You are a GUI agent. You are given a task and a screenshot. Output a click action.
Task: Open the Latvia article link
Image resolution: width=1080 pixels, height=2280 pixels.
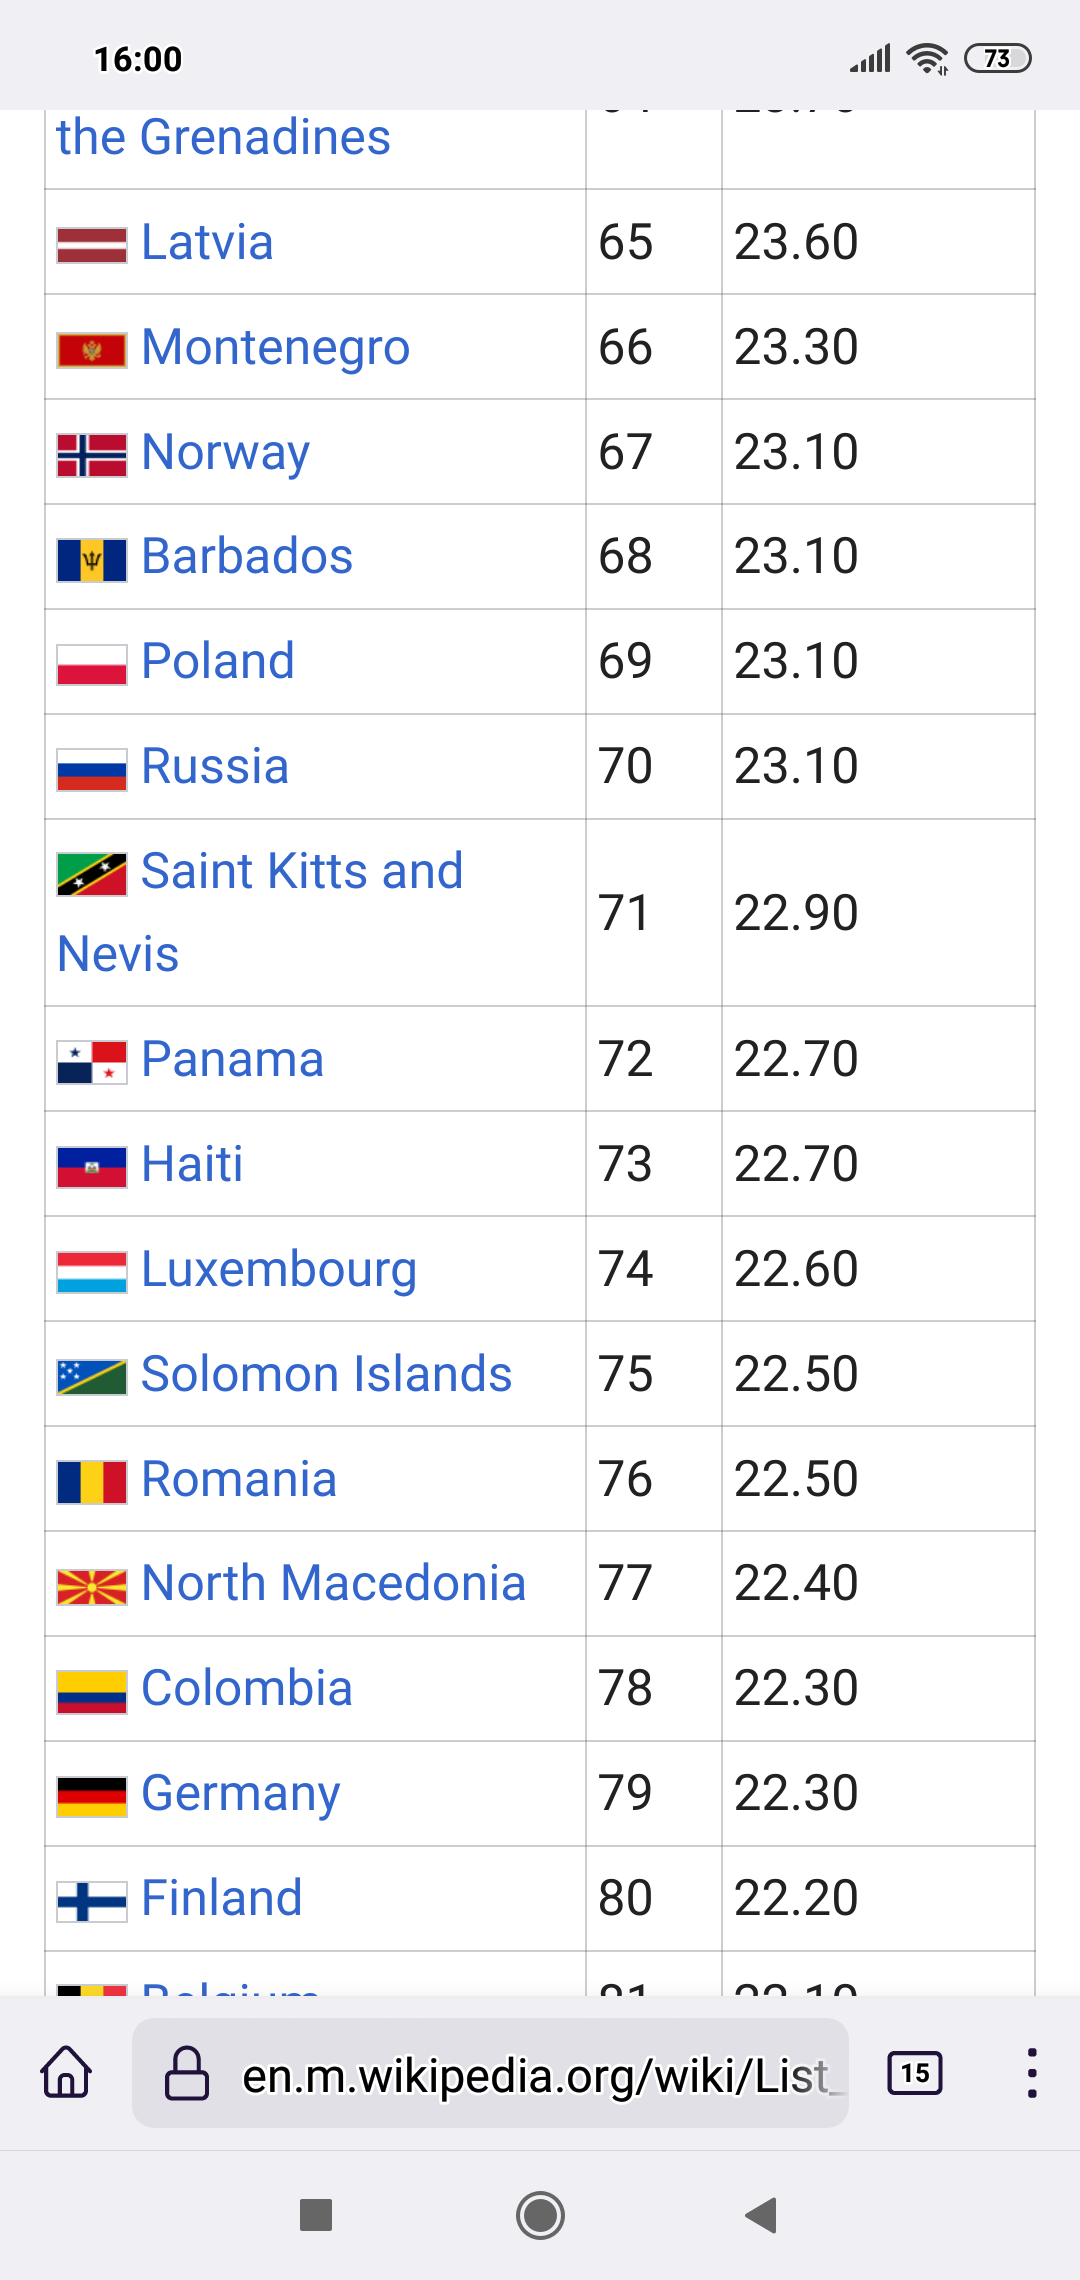tap(207, 242)
